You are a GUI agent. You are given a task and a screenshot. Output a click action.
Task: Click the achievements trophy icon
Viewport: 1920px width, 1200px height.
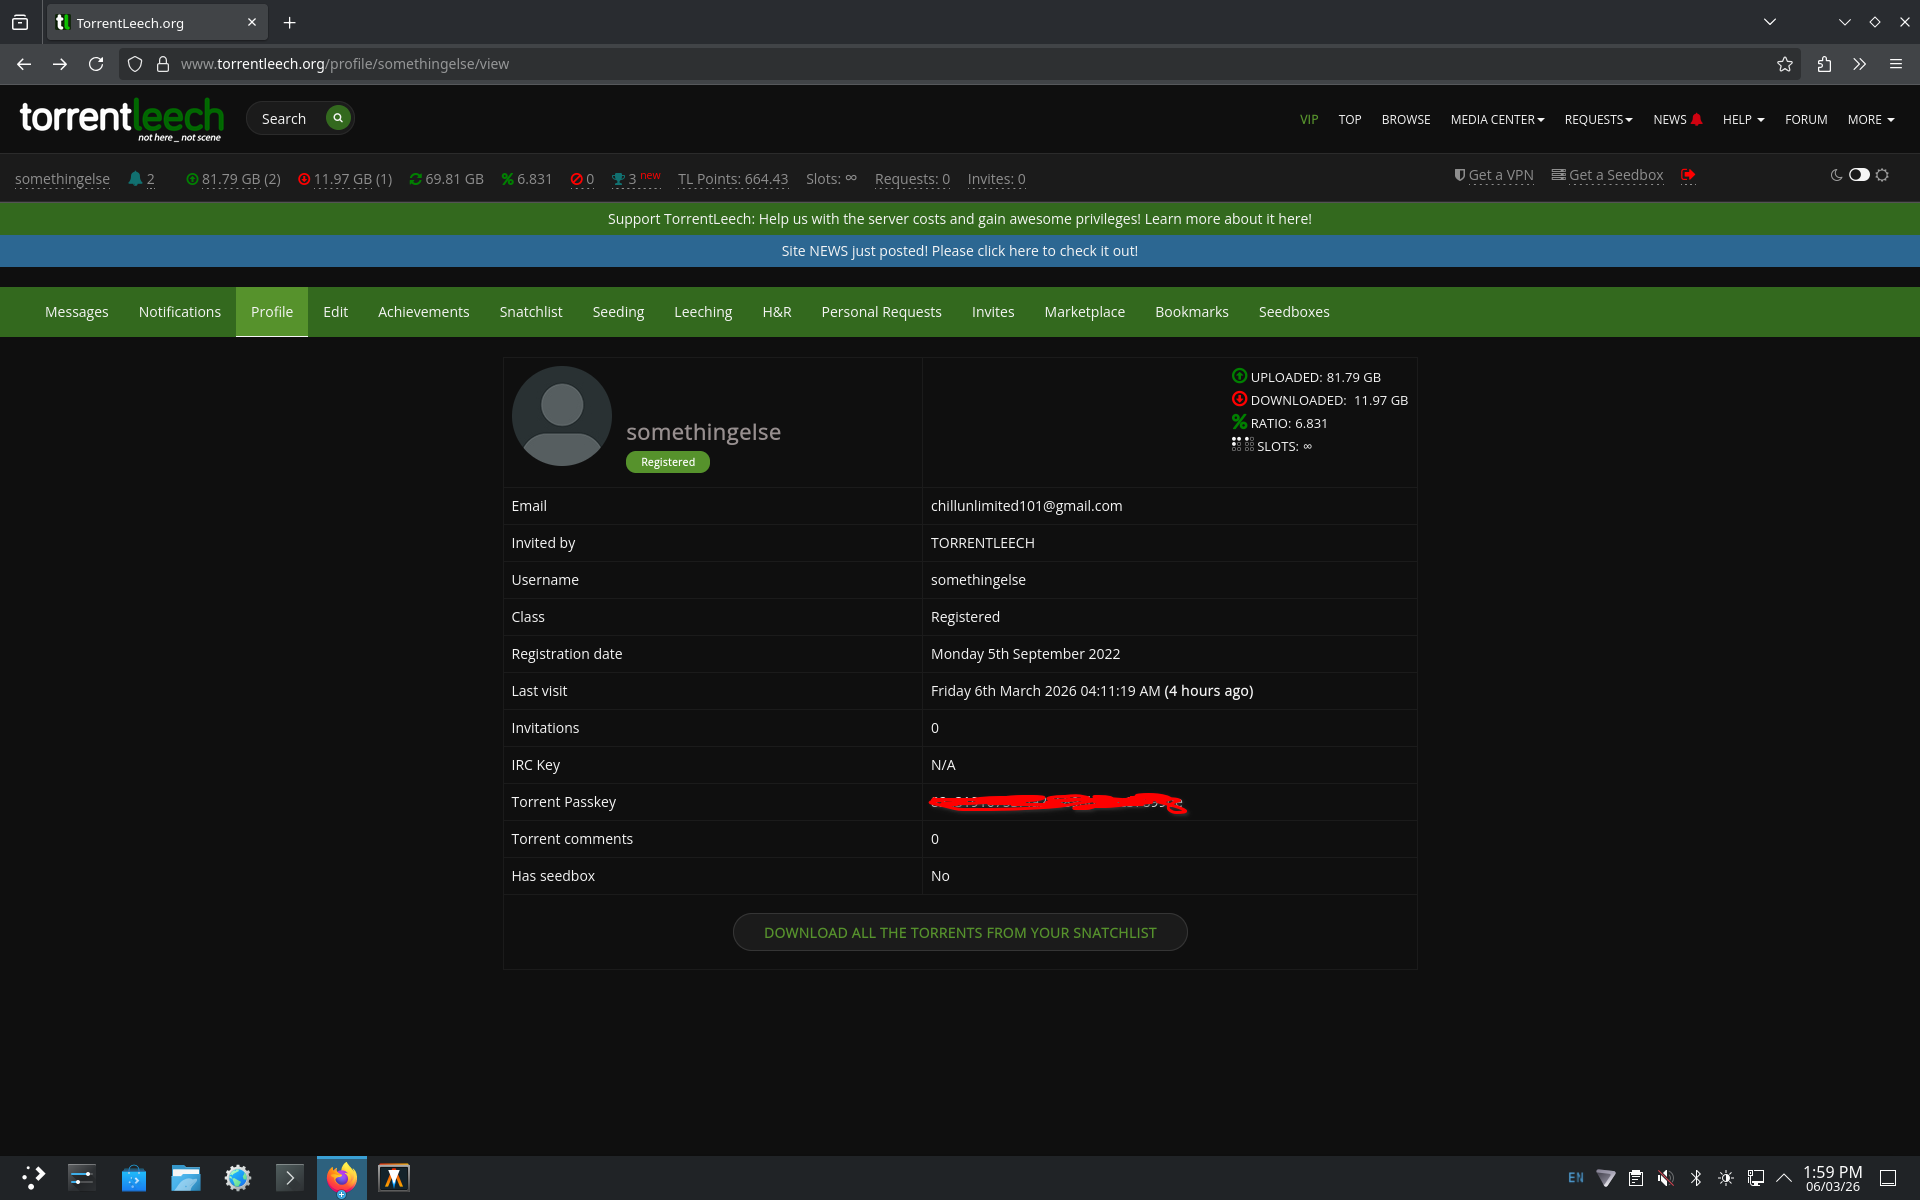pos(618,179)
